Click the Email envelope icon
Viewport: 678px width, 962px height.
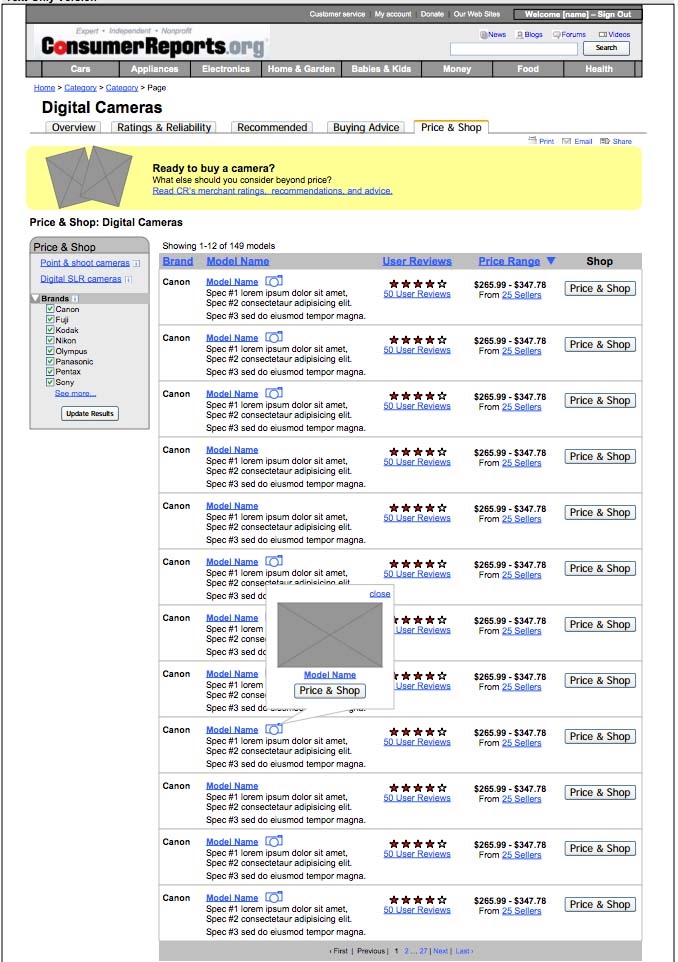tap(566, 141)
